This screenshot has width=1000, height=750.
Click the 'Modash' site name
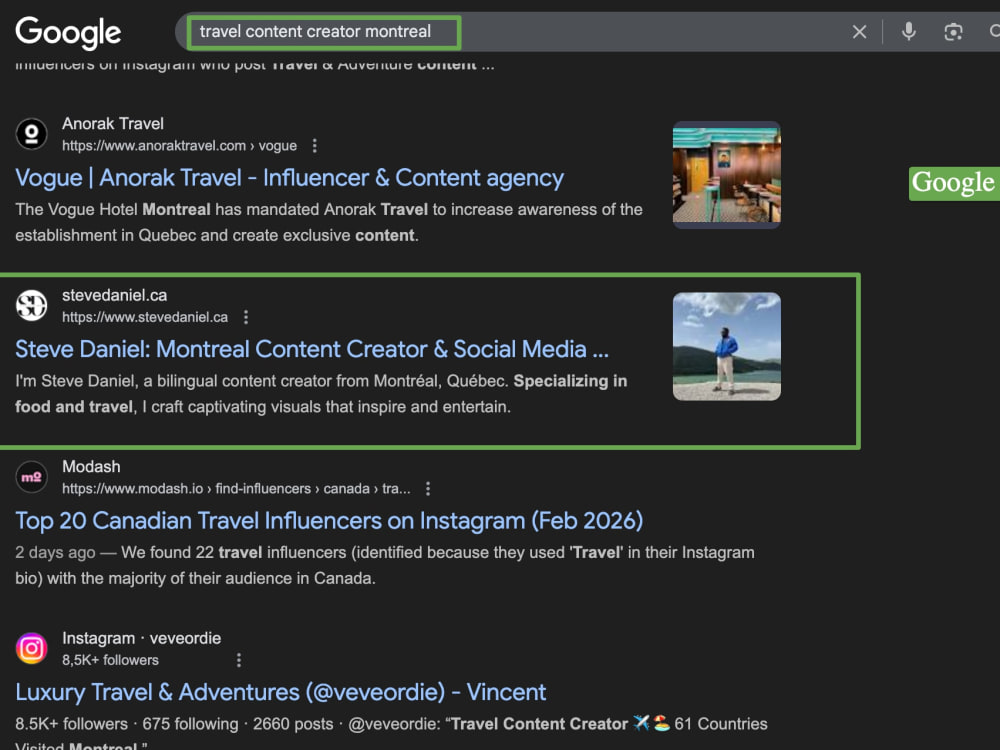[91, 467]
